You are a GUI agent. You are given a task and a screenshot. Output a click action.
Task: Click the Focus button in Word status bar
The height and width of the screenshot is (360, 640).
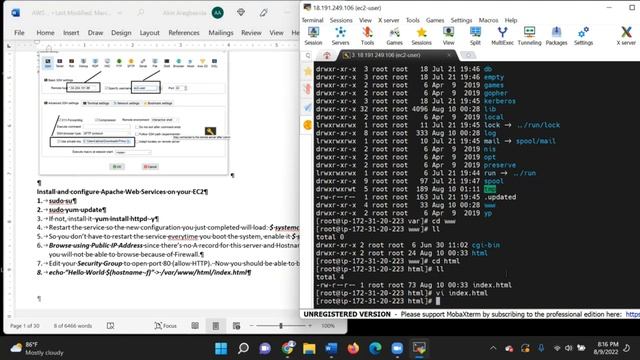point(166,325)
